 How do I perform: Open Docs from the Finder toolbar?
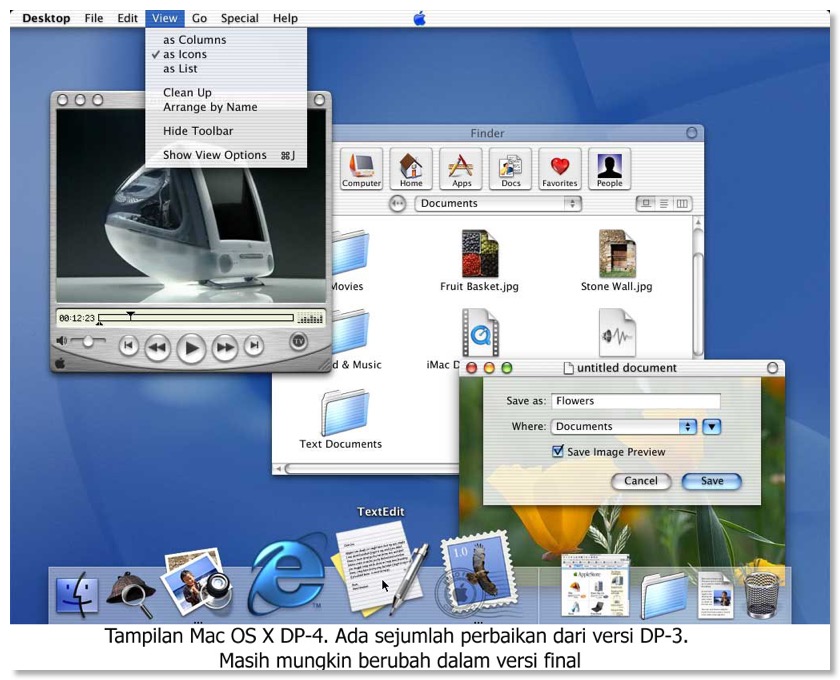(x=510, y=169)
